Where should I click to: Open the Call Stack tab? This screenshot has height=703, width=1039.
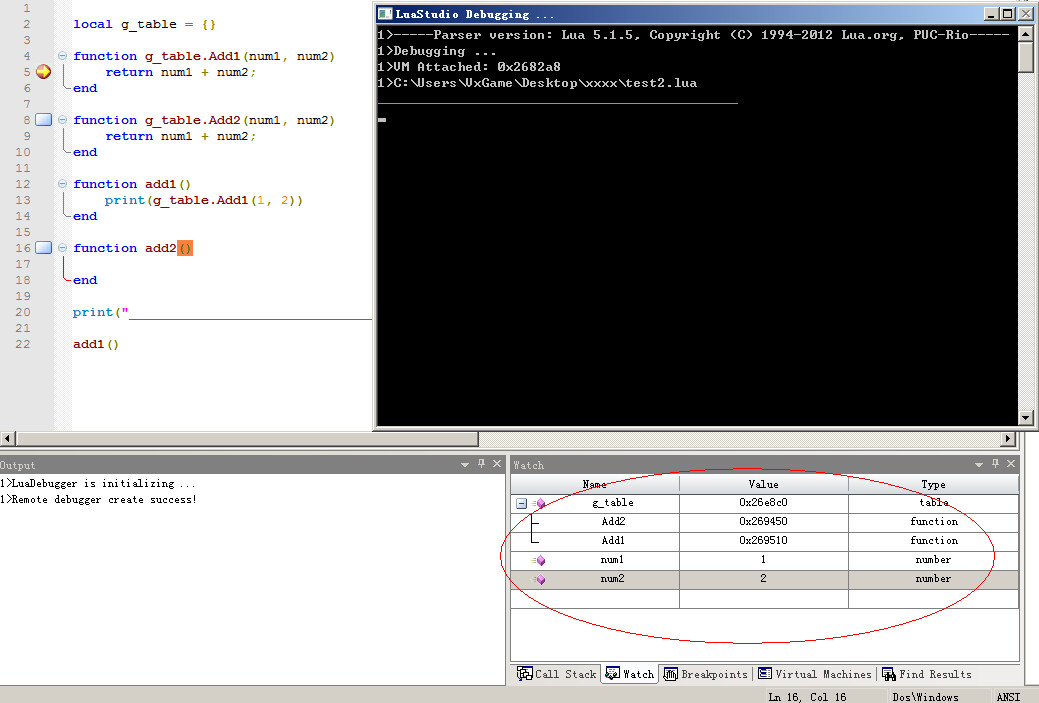pos(557,674)
